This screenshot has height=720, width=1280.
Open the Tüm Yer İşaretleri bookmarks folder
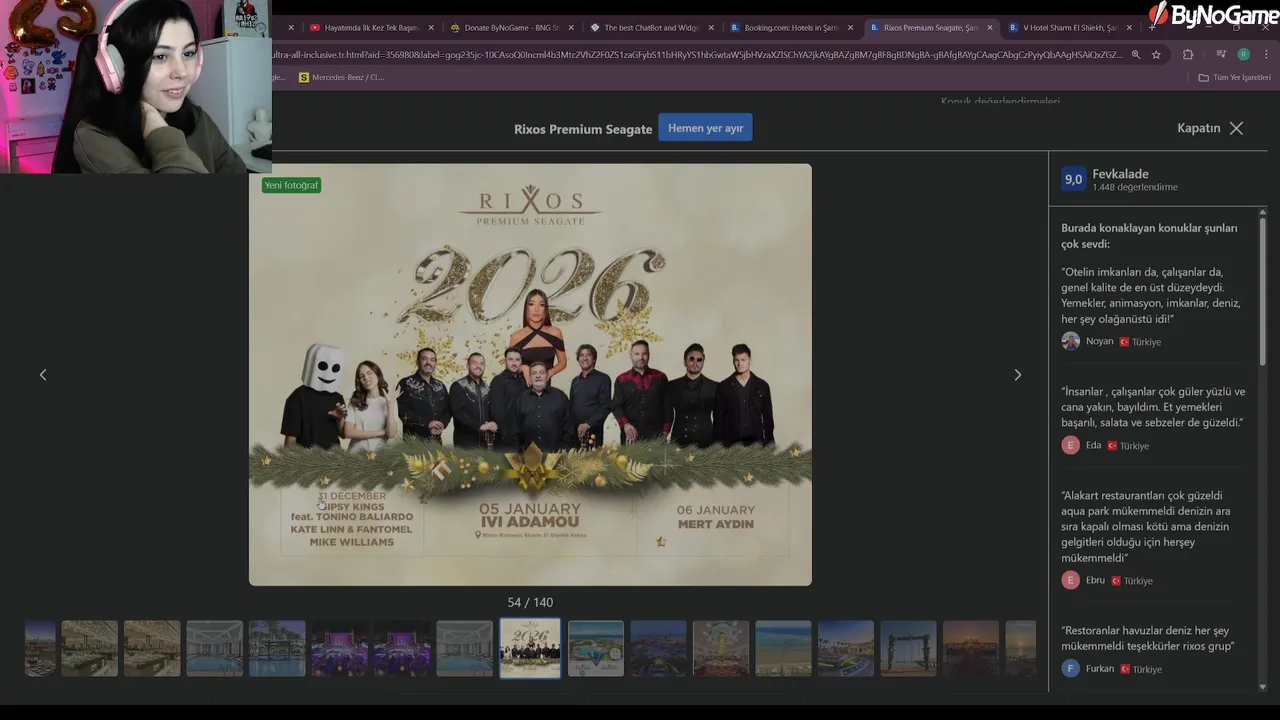[1234, 77]
